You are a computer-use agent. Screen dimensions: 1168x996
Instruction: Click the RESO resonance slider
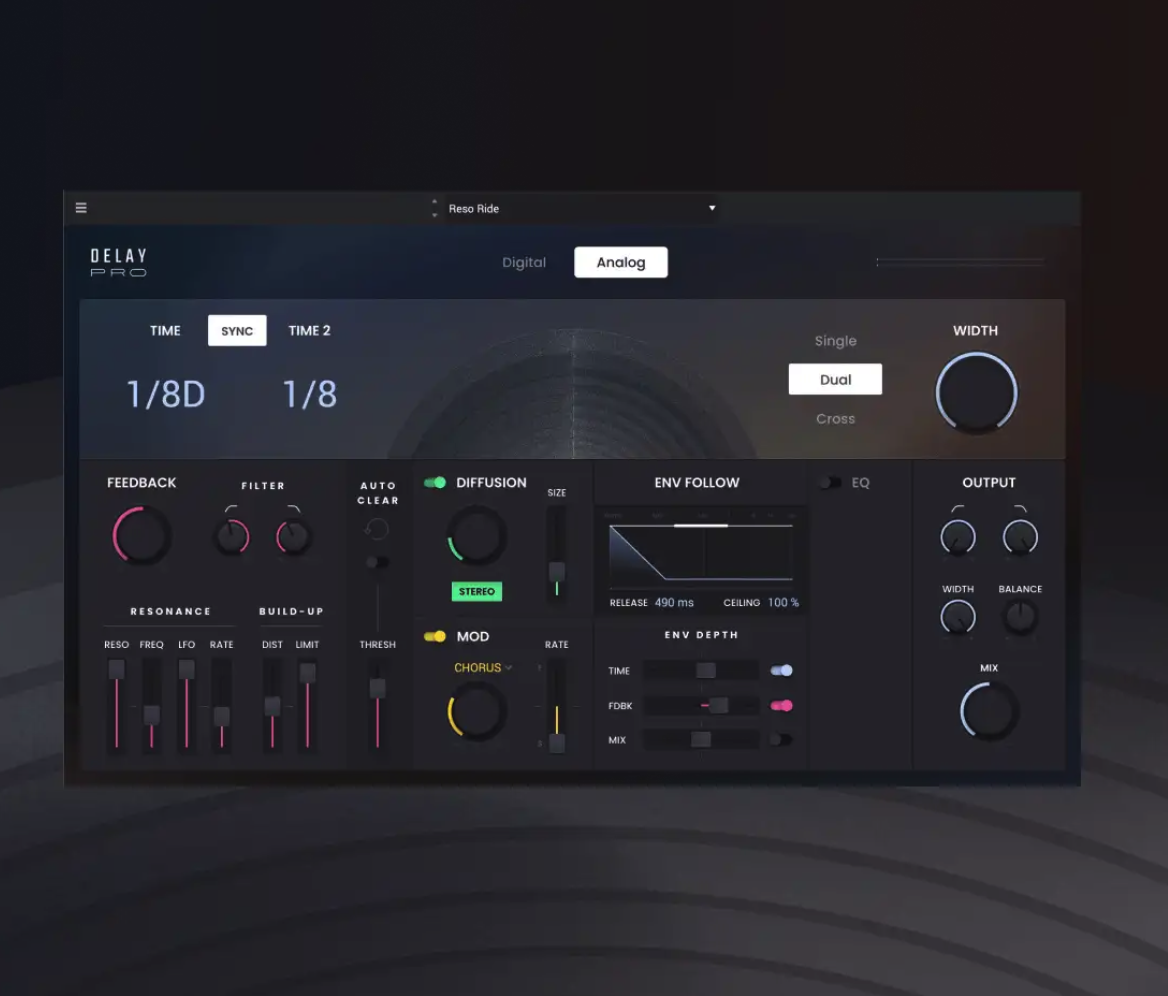point(116,704)
